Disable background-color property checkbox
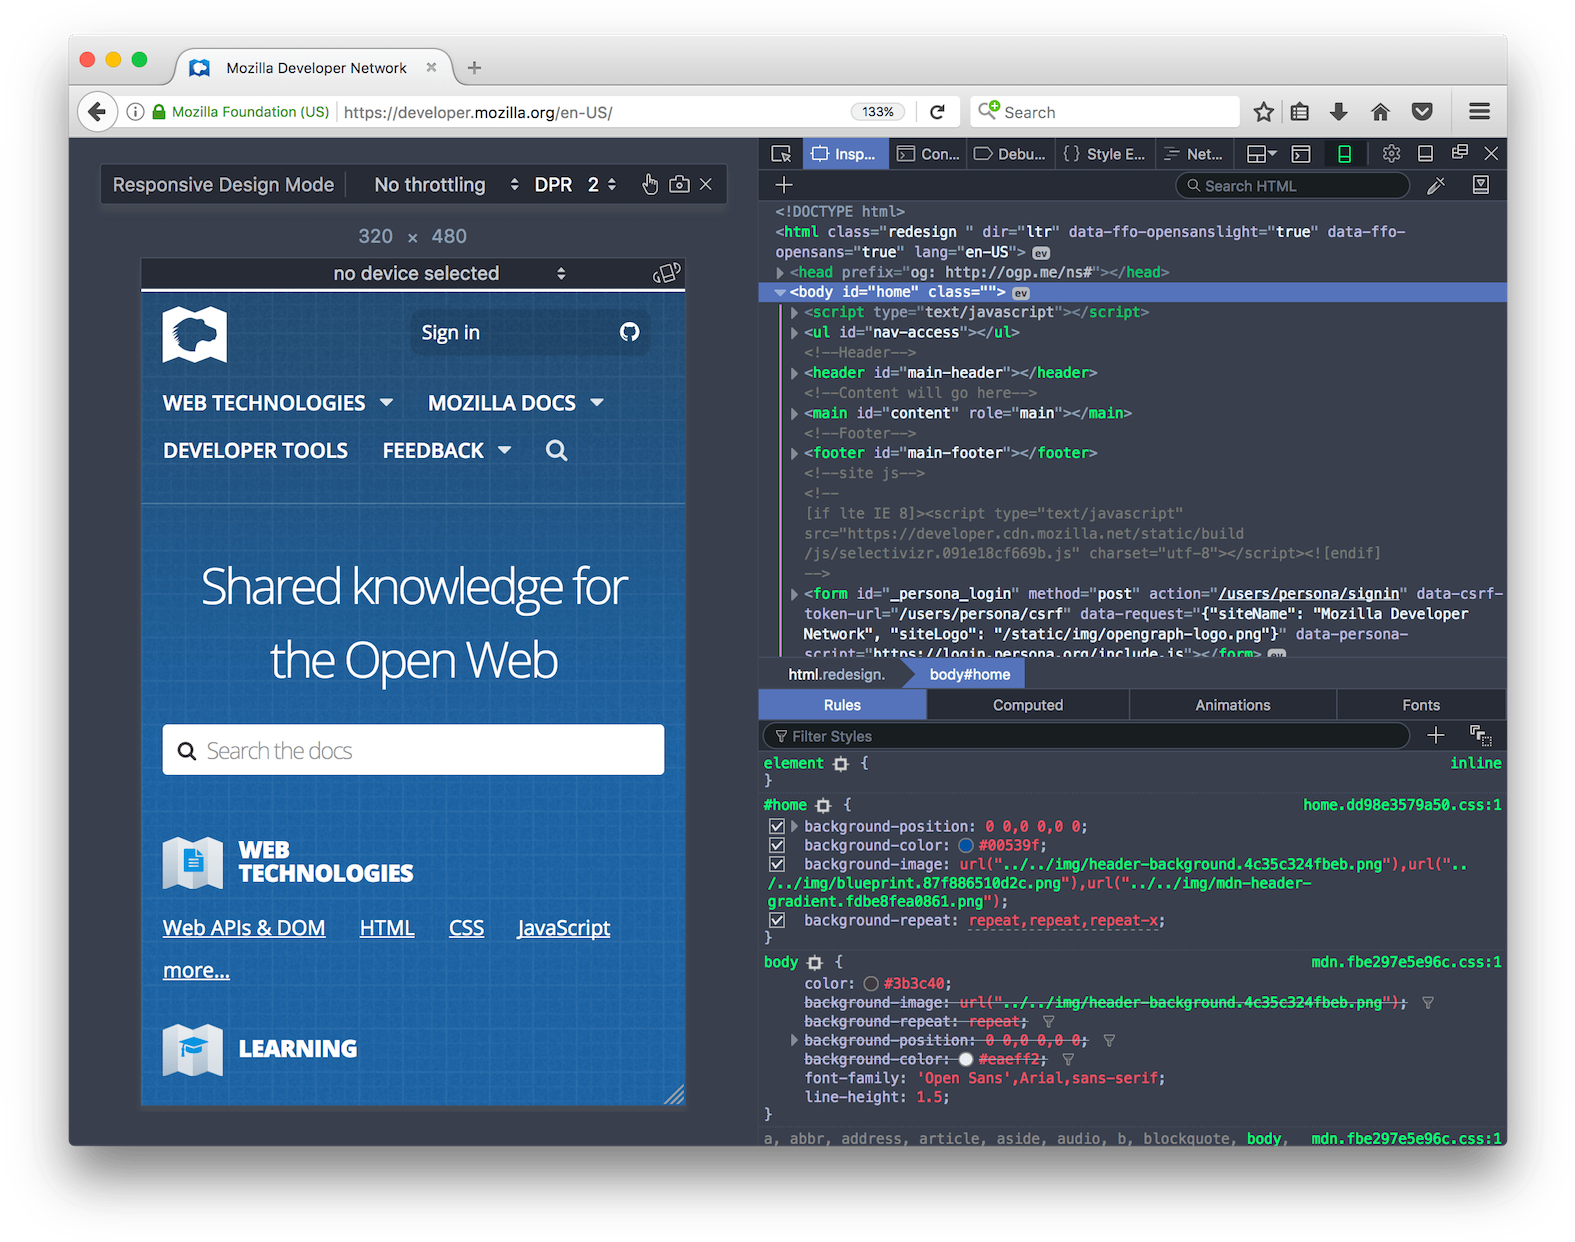This screenshot has height=1242, width=1575. tap(777, 846)
